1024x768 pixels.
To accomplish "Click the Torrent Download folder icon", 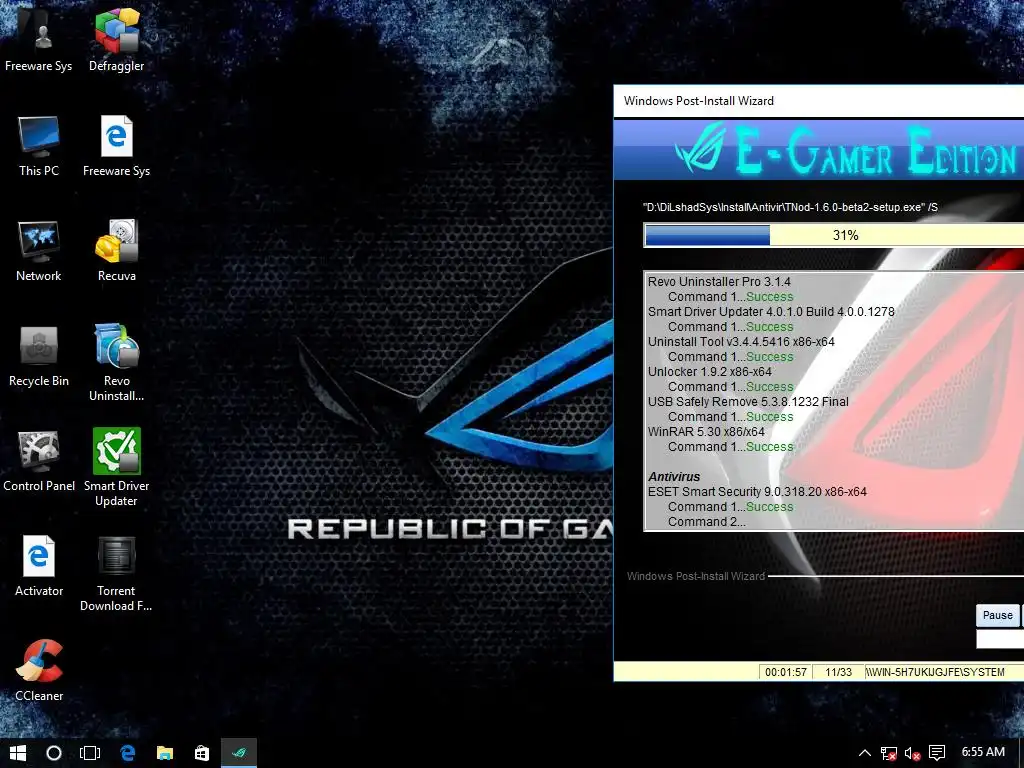I will pos(116,573).
